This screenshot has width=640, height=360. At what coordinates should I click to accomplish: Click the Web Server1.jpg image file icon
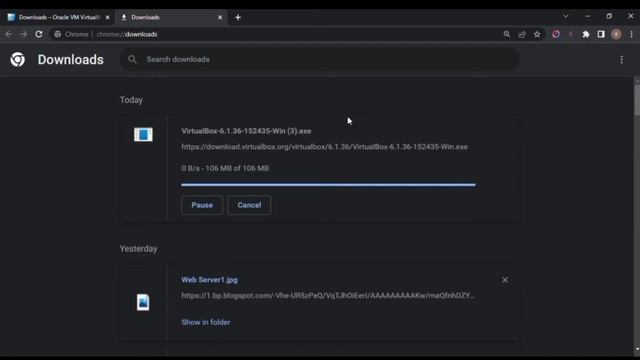143,302
